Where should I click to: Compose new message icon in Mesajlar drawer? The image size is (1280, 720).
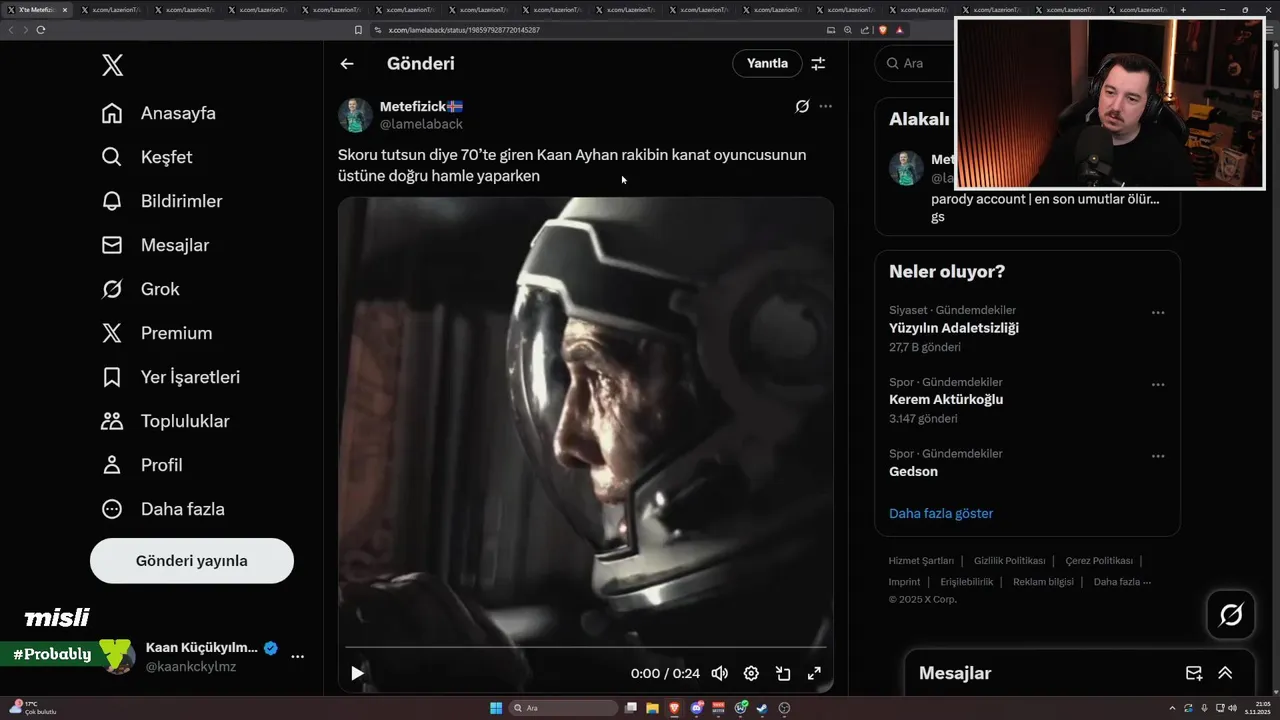coord(1193,673)
